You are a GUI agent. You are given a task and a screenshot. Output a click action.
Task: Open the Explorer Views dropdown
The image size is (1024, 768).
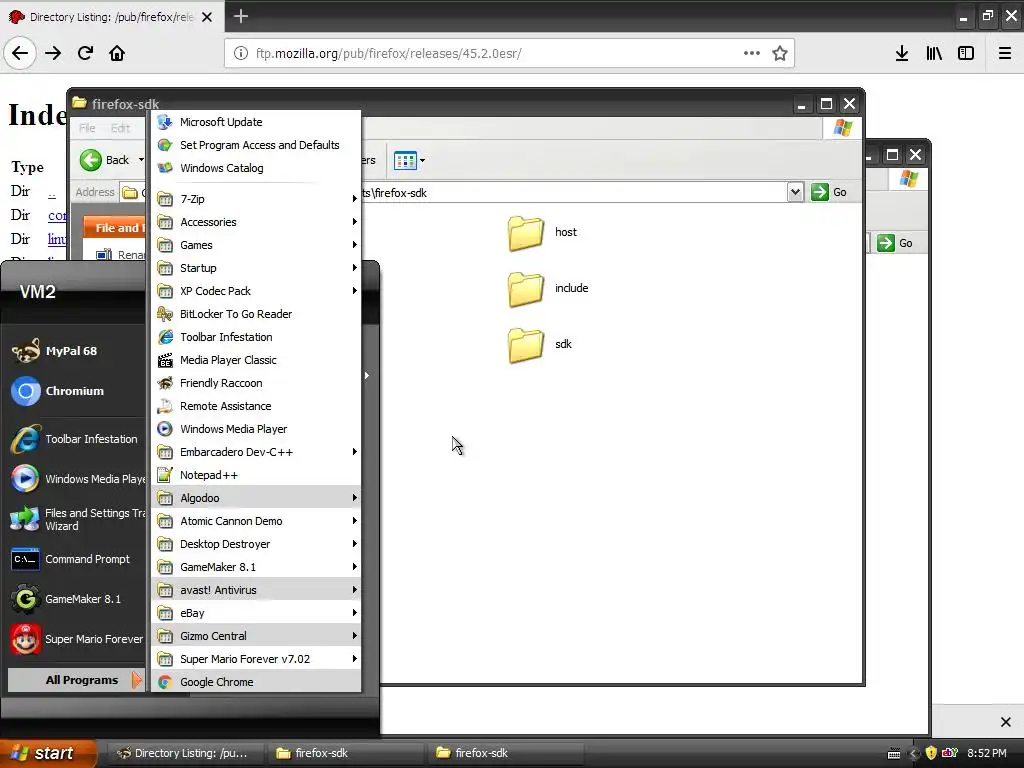422,160
